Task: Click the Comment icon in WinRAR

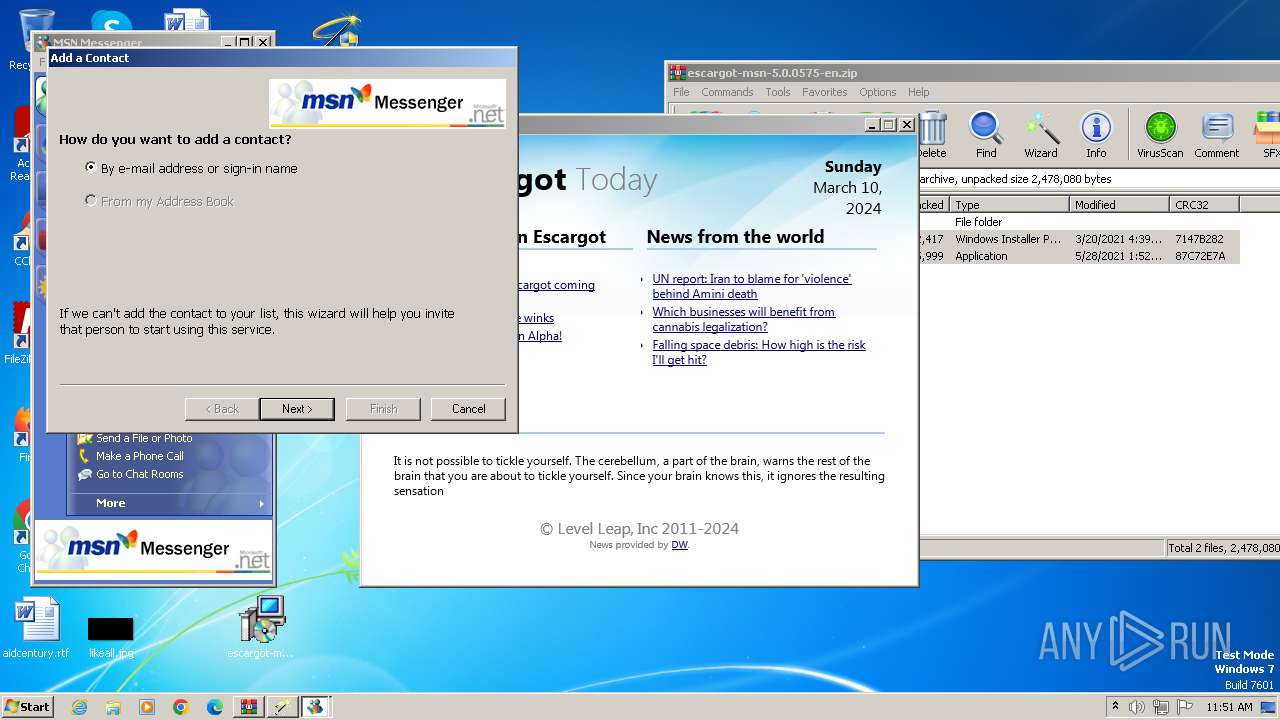Action: point(1216,135)
